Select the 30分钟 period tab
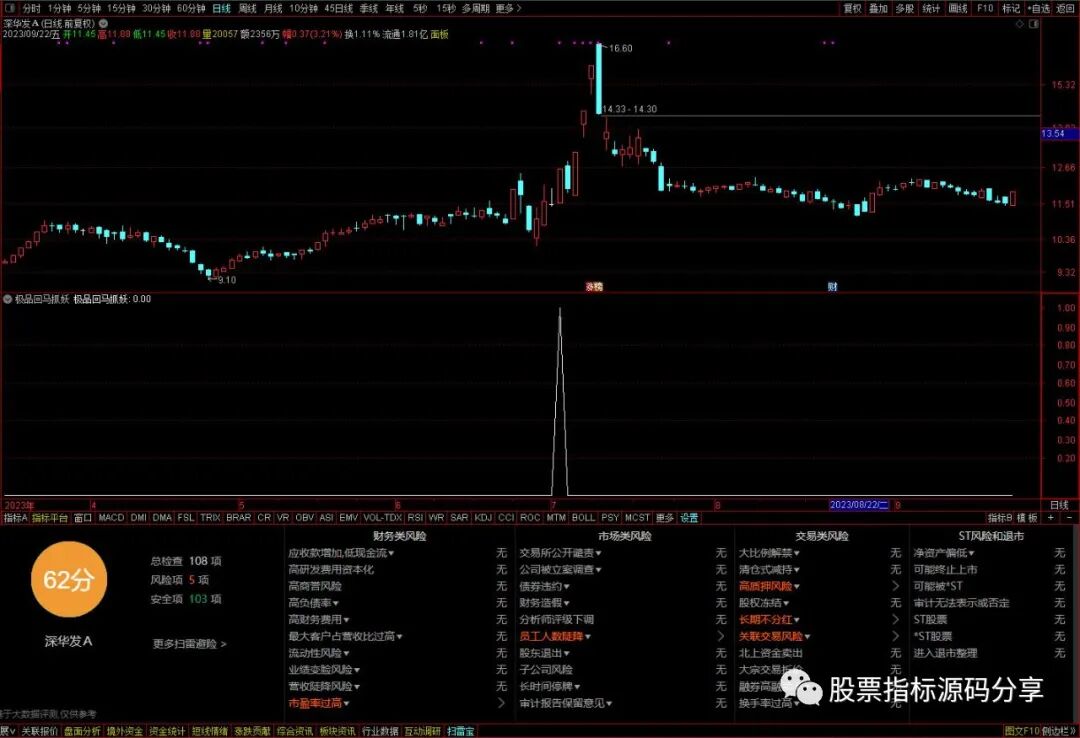The width and height of the screenshot is (1080, 738). [x=157, y=8]
